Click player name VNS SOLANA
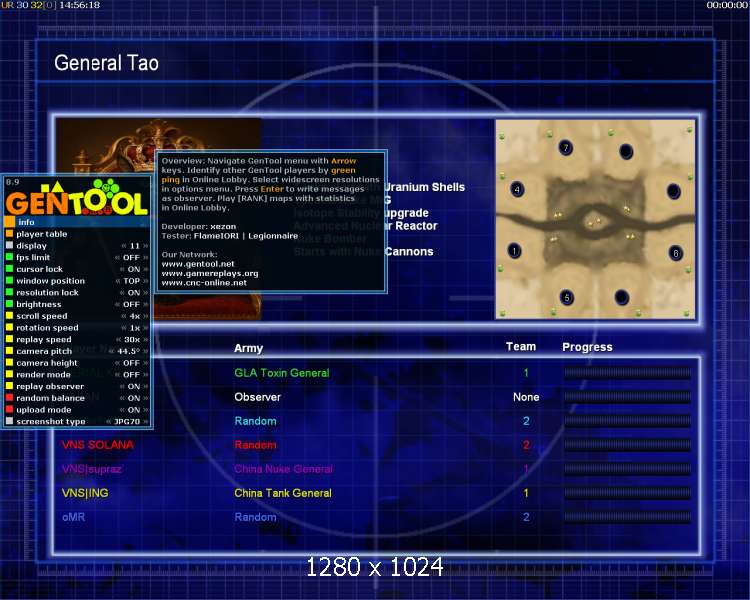This screenshot has height=600, width=750. pyautogui.click(x=98, y=444)
